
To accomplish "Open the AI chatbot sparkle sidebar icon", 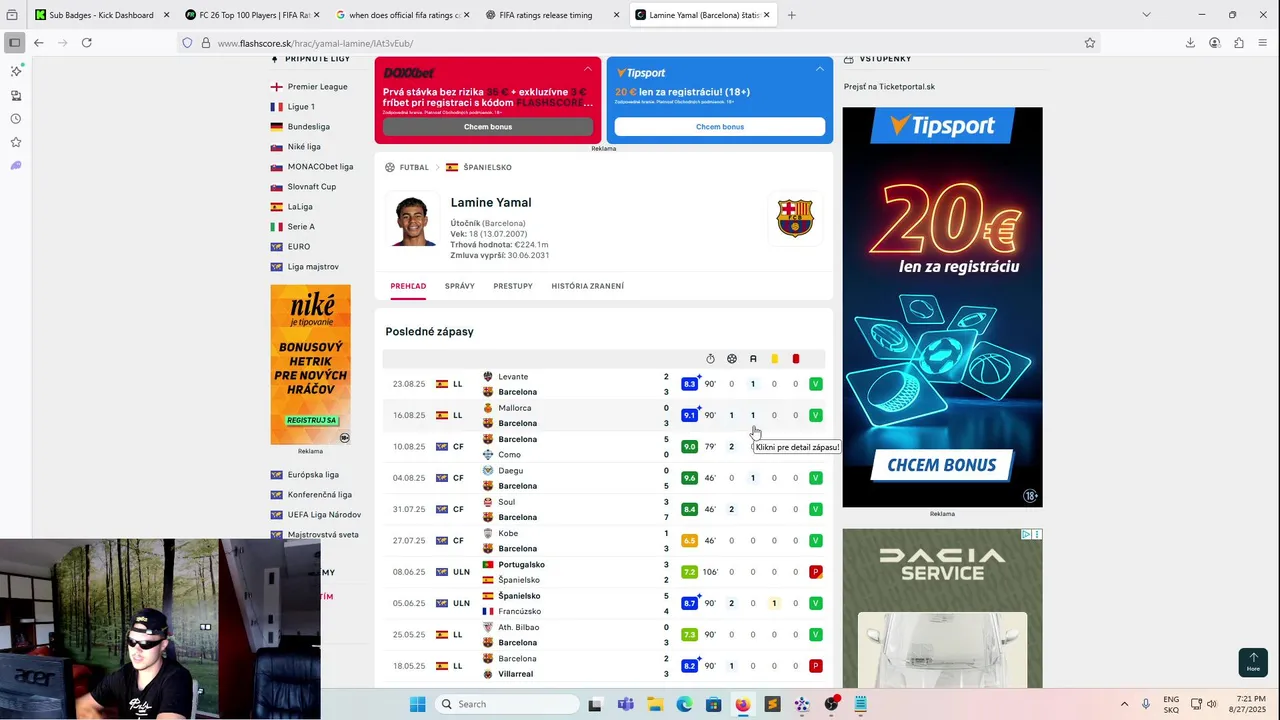I will (x=16, y=71).
